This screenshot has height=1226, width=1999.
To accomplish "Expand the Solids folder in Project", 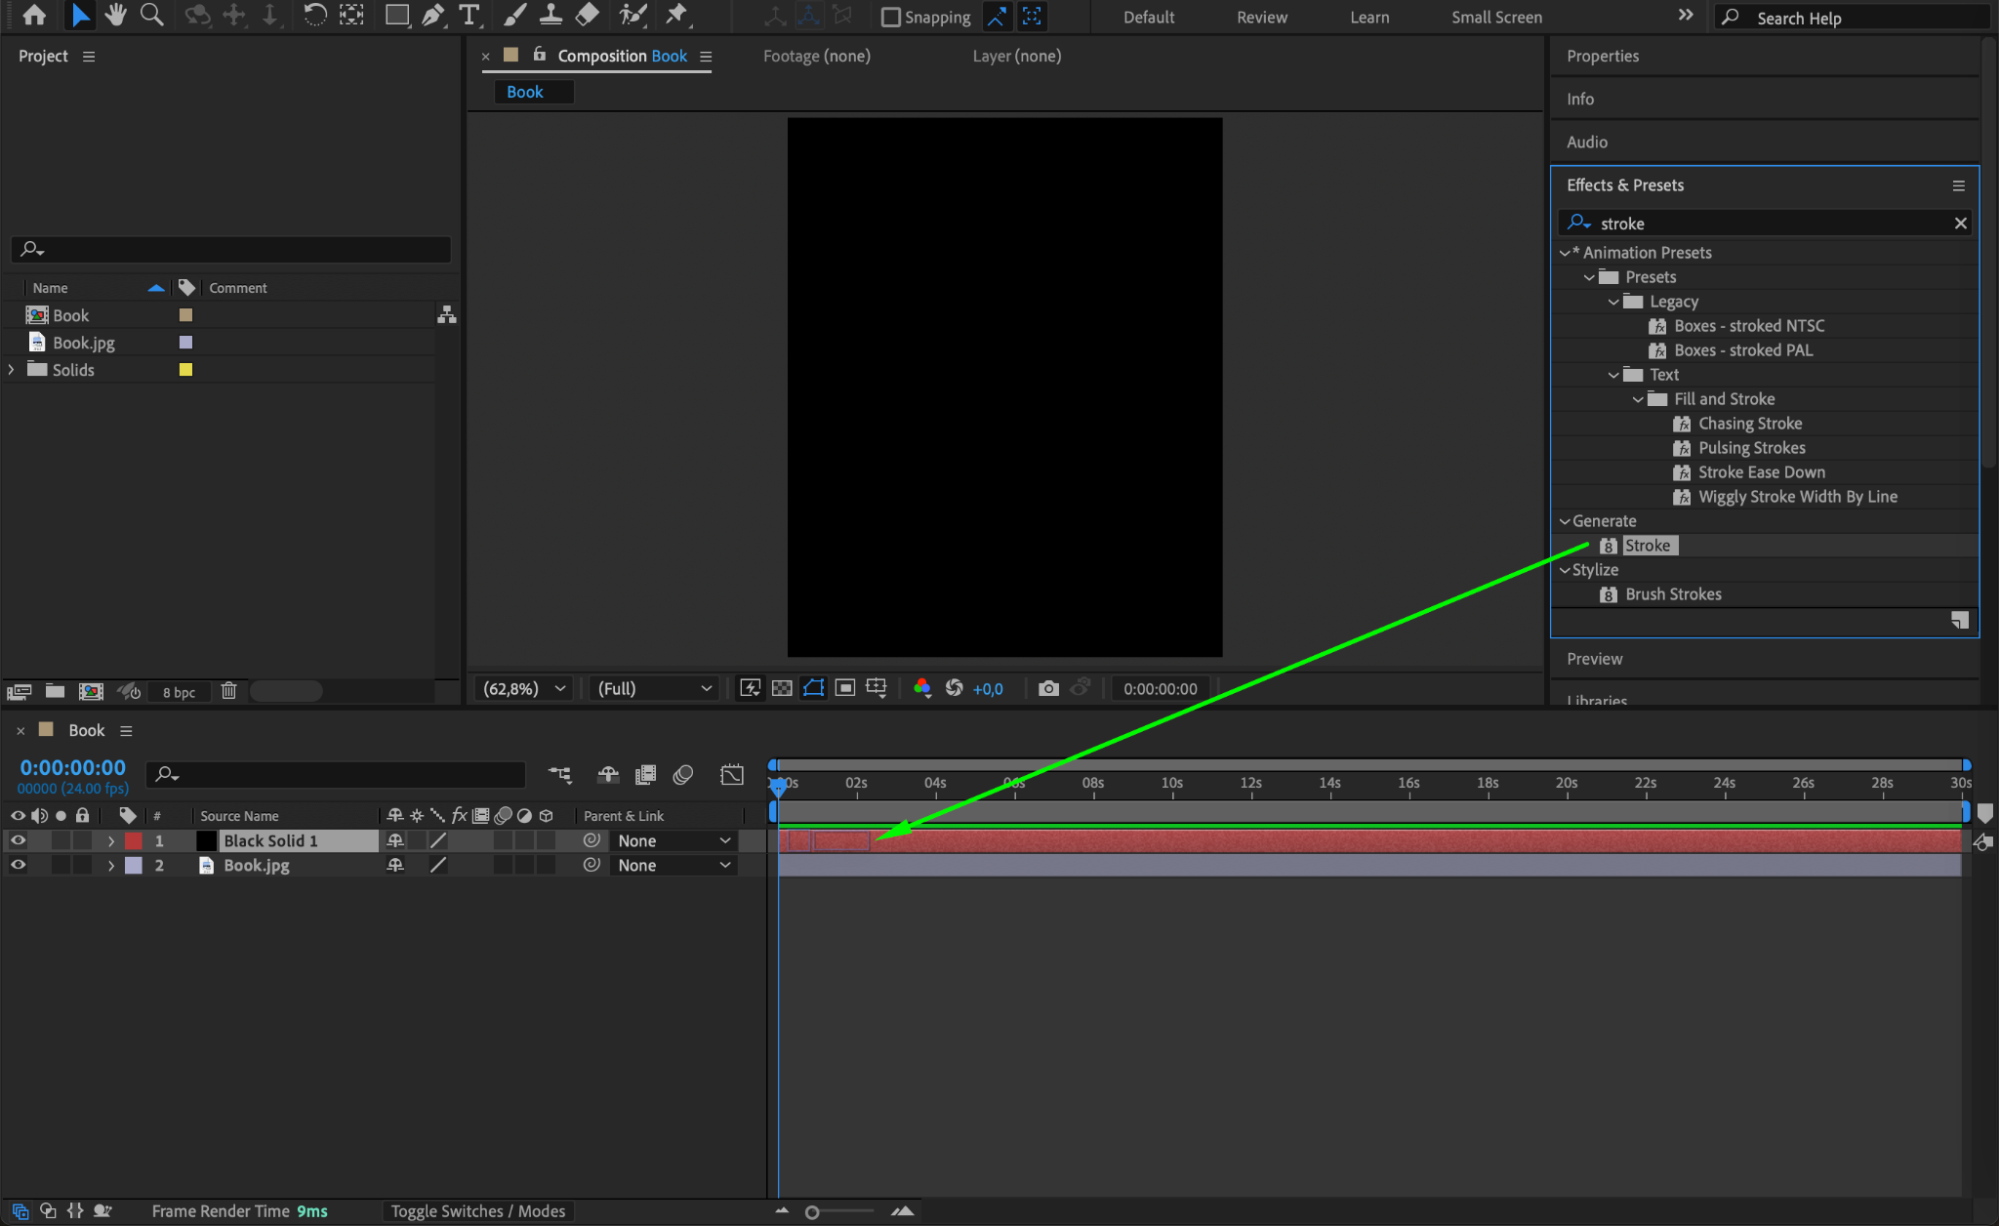I will click(11, 370).
